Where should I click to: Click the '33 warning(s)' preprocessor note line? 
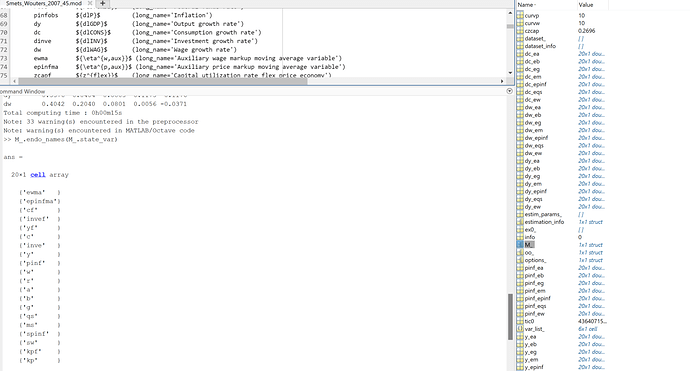101,121
